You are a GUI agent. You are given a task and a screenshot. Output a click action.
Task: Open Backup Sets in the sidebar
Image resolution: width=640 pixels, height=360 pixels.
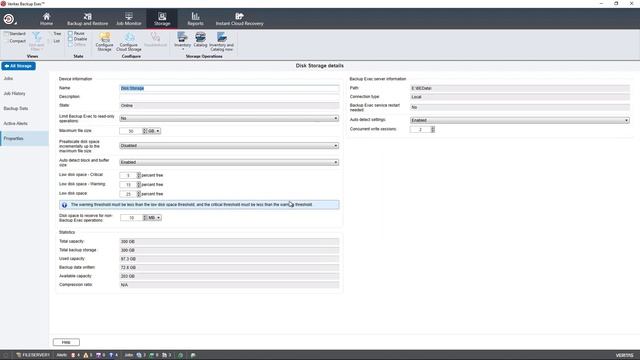click(x=16, y=109)
